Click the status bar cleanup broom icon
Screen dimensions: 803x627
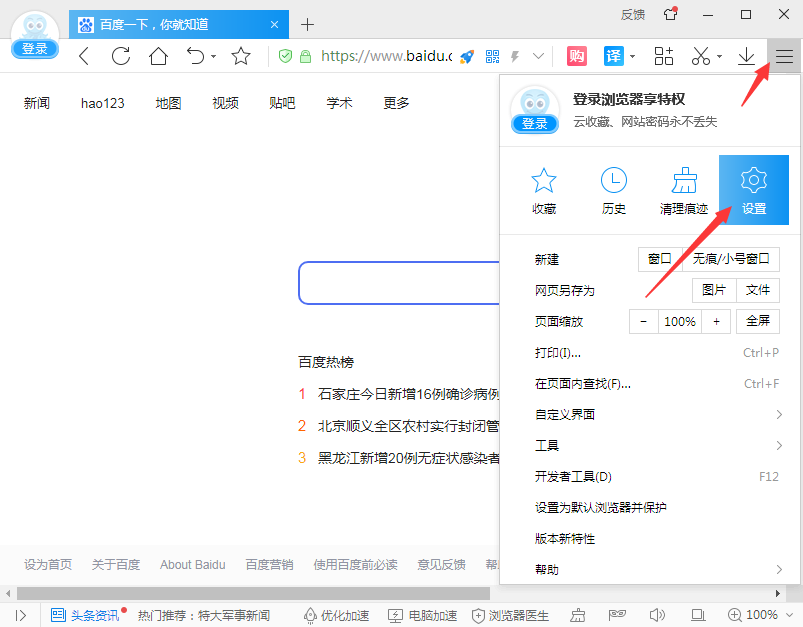pos(578,615)
